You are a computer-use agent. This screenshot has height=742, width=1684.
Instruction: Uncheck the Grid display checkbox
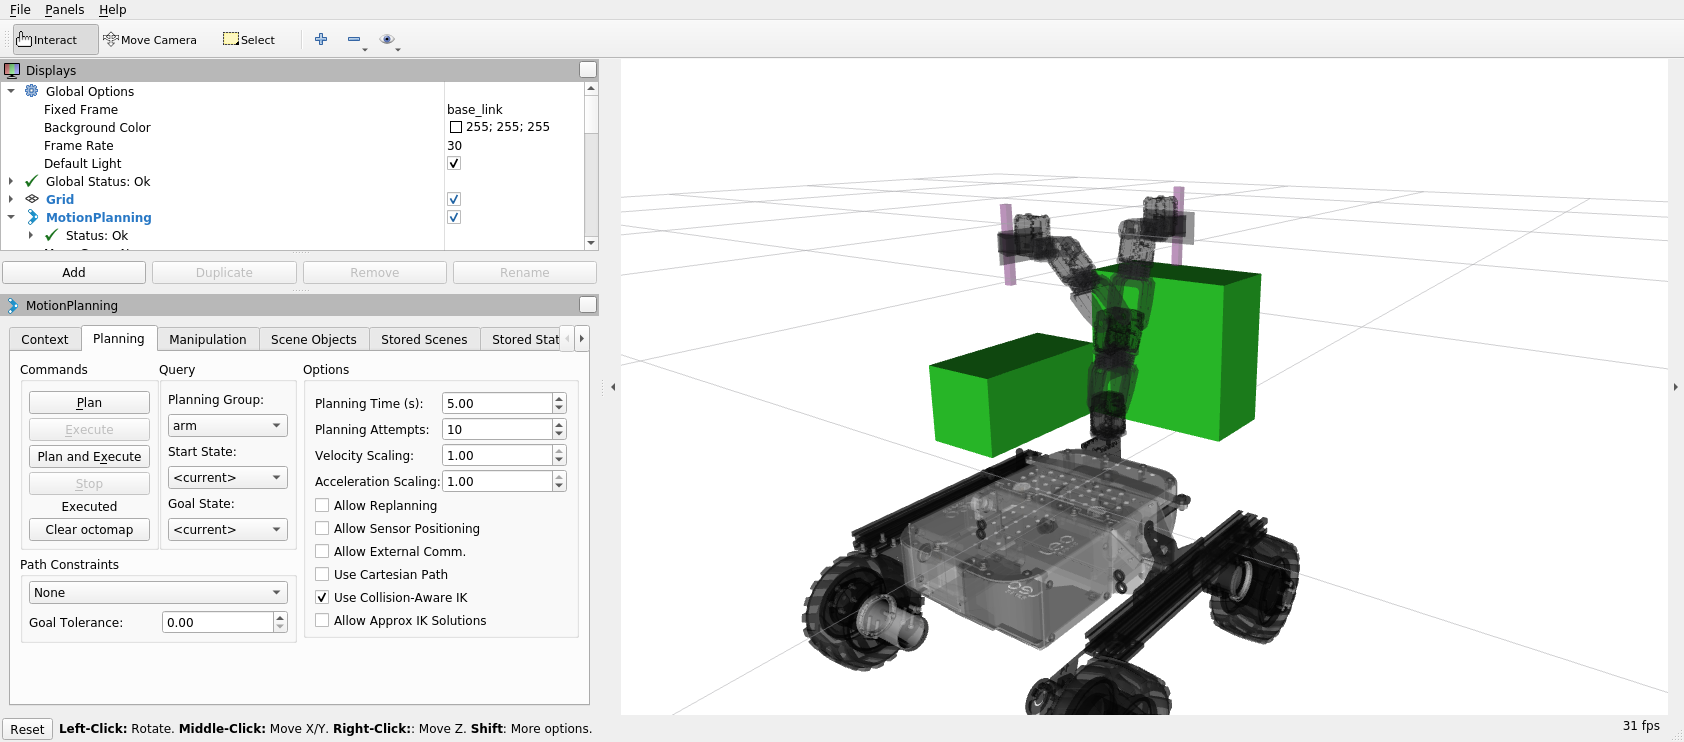coord(454,199)
